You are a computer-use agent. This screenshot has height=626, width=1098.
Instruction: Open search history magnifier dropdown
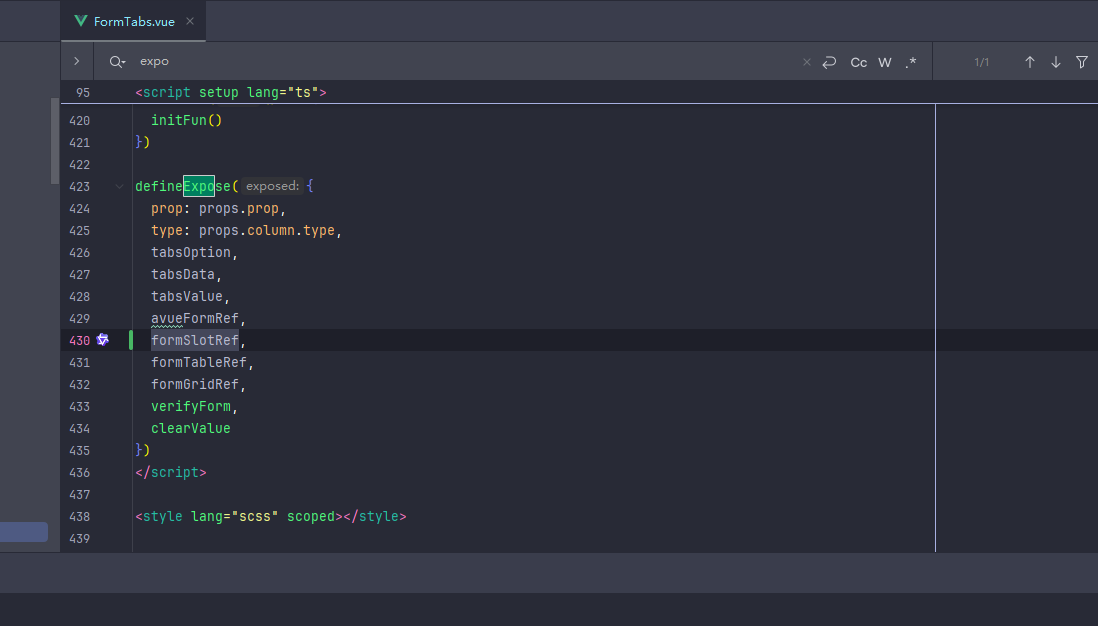[117, 62]
